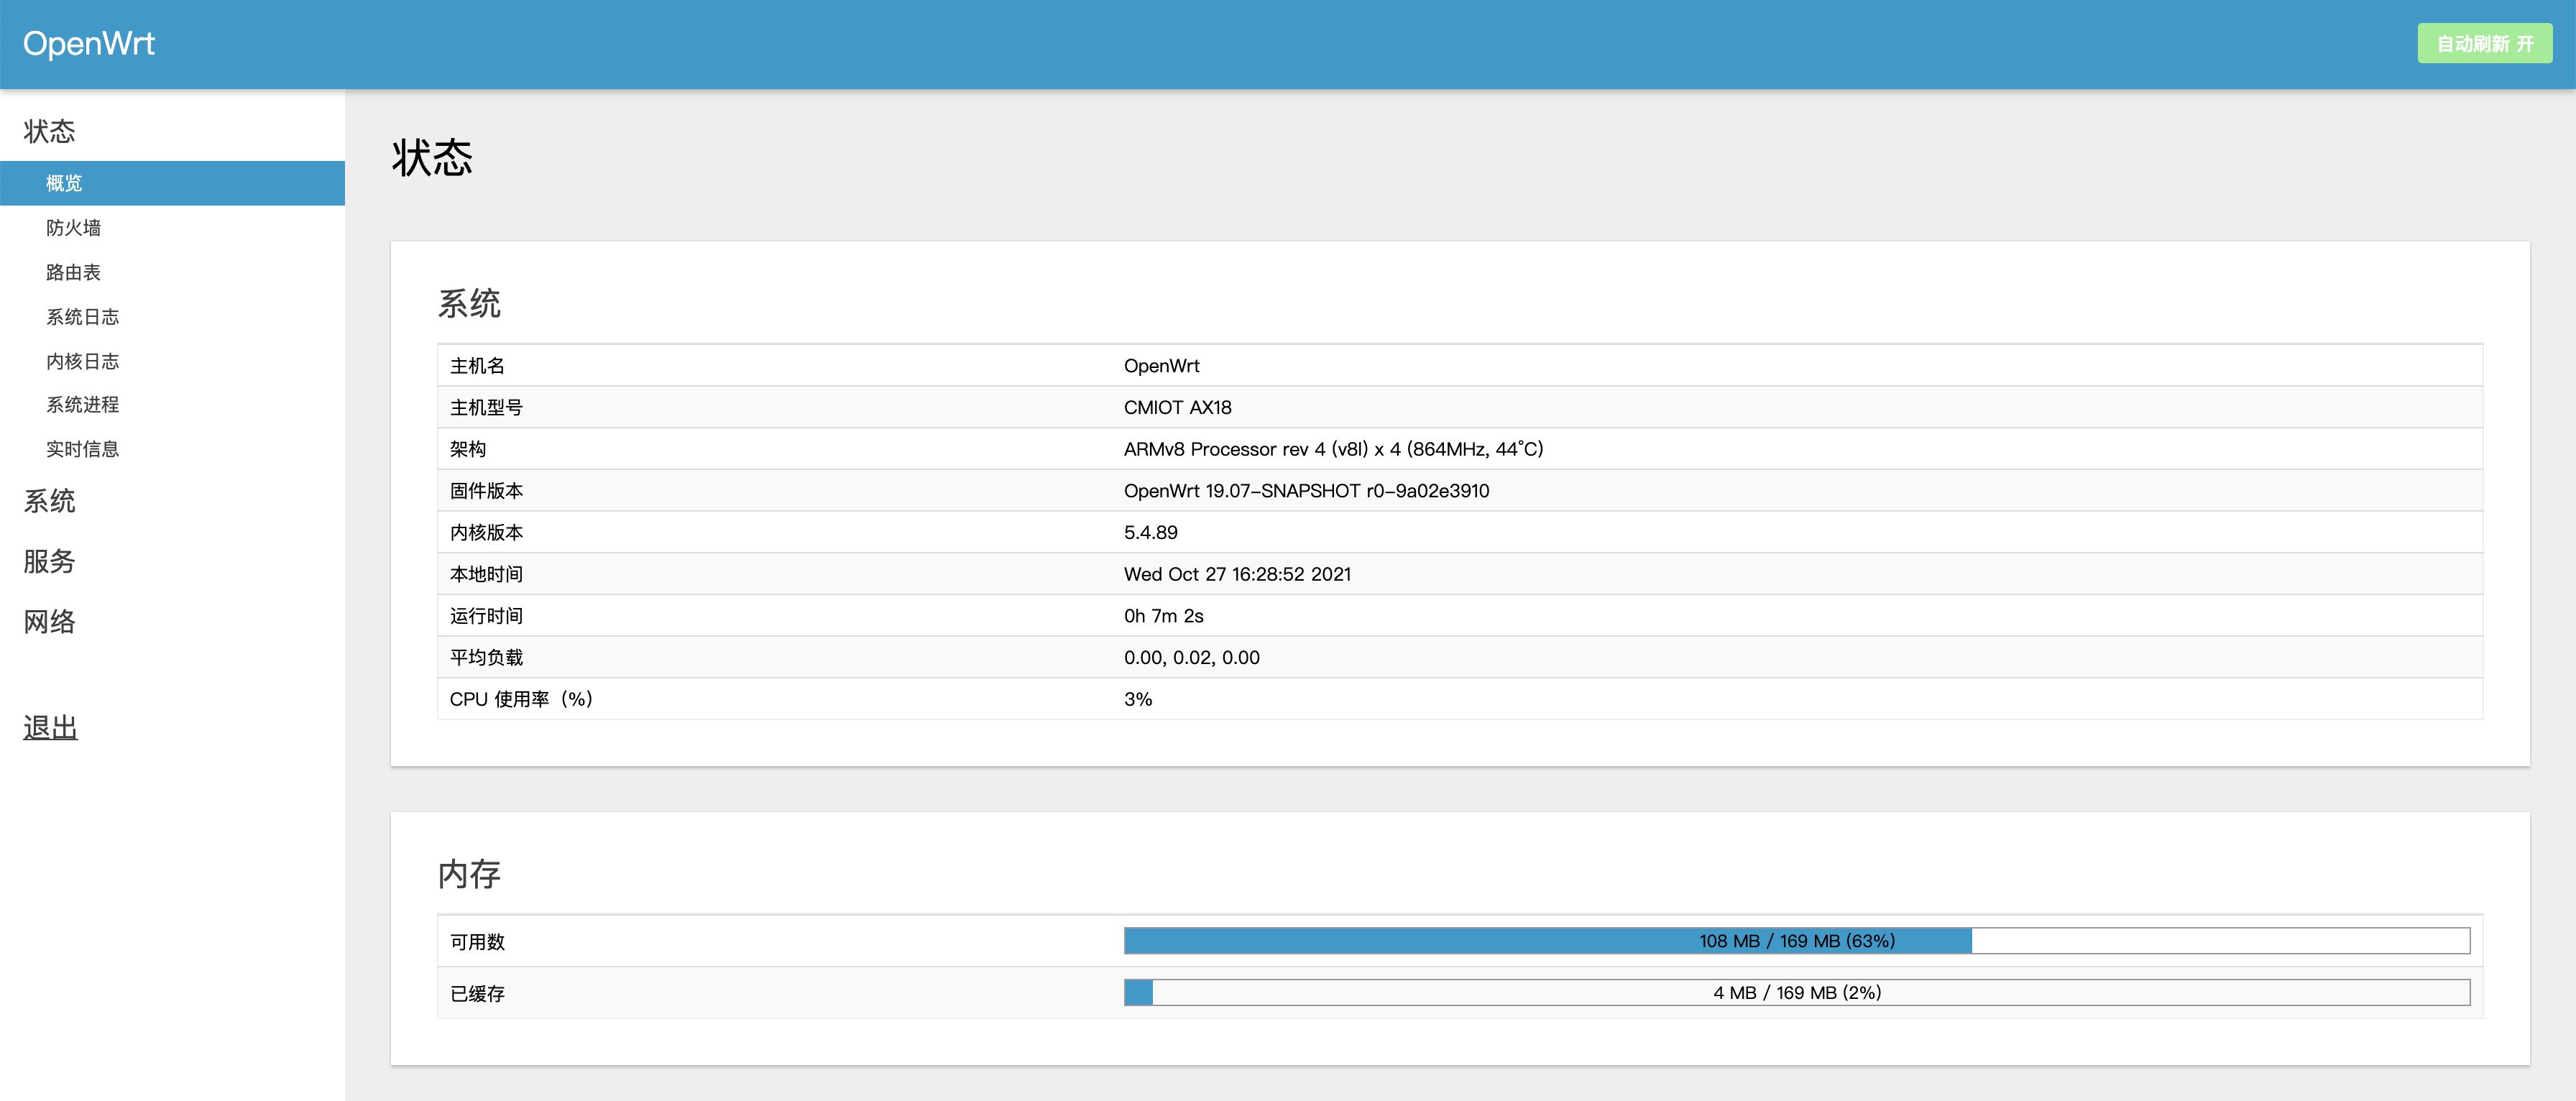Open the 内核日志 kernel log page
Viewport: 2576px width, 1101px height.
point(82,361)
